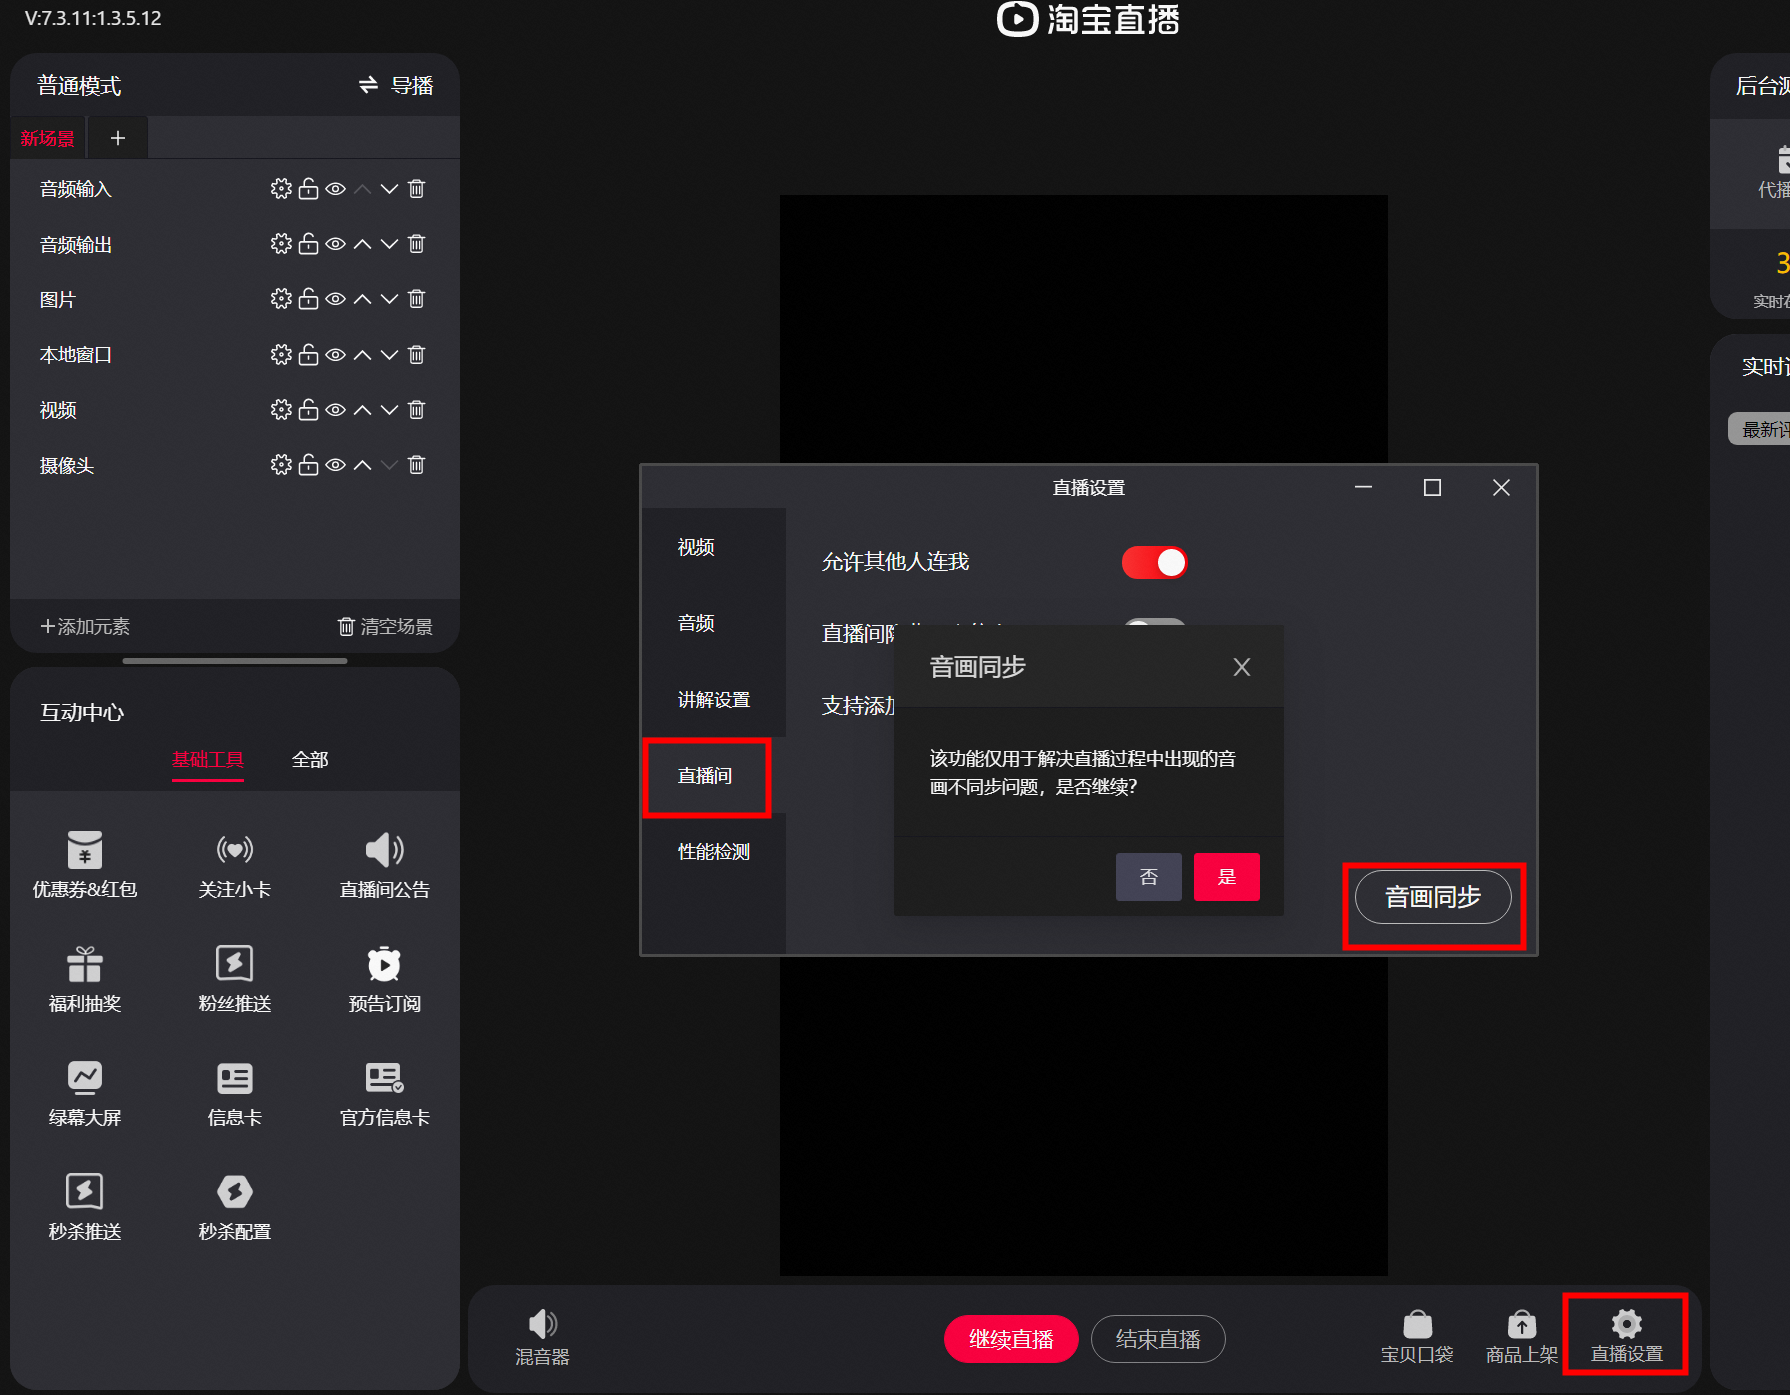Move 本地窗口 element up
The width and height of the screenshot is (1790, 1395).
tap(362, 355)
